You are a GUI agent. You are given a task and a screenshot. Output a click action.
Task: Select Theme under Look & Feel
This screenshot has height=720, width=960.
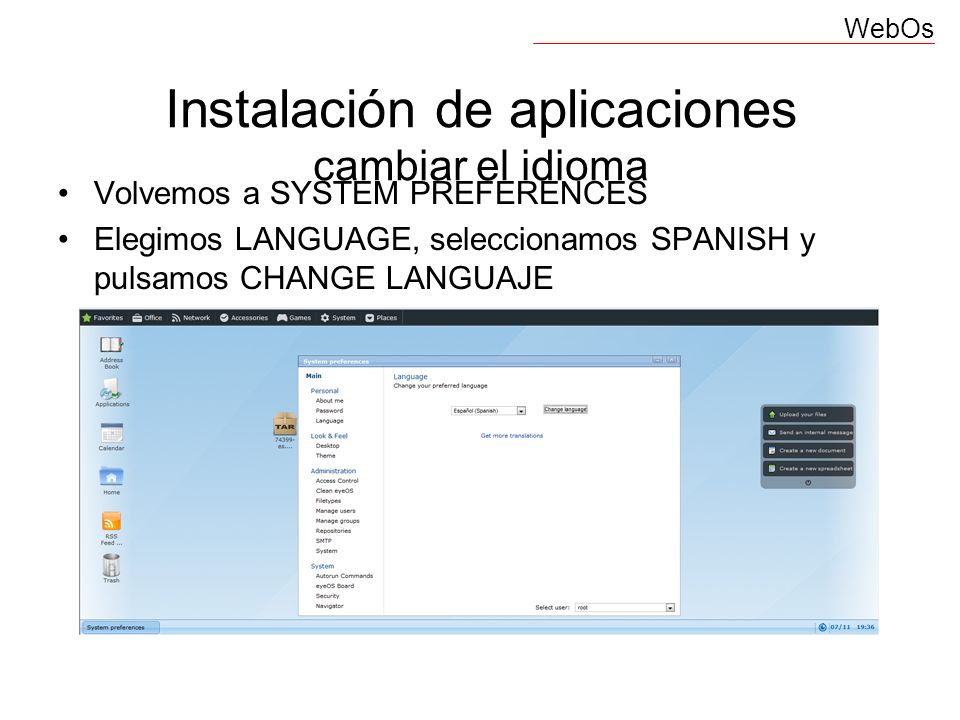click(x=326, y=456)
